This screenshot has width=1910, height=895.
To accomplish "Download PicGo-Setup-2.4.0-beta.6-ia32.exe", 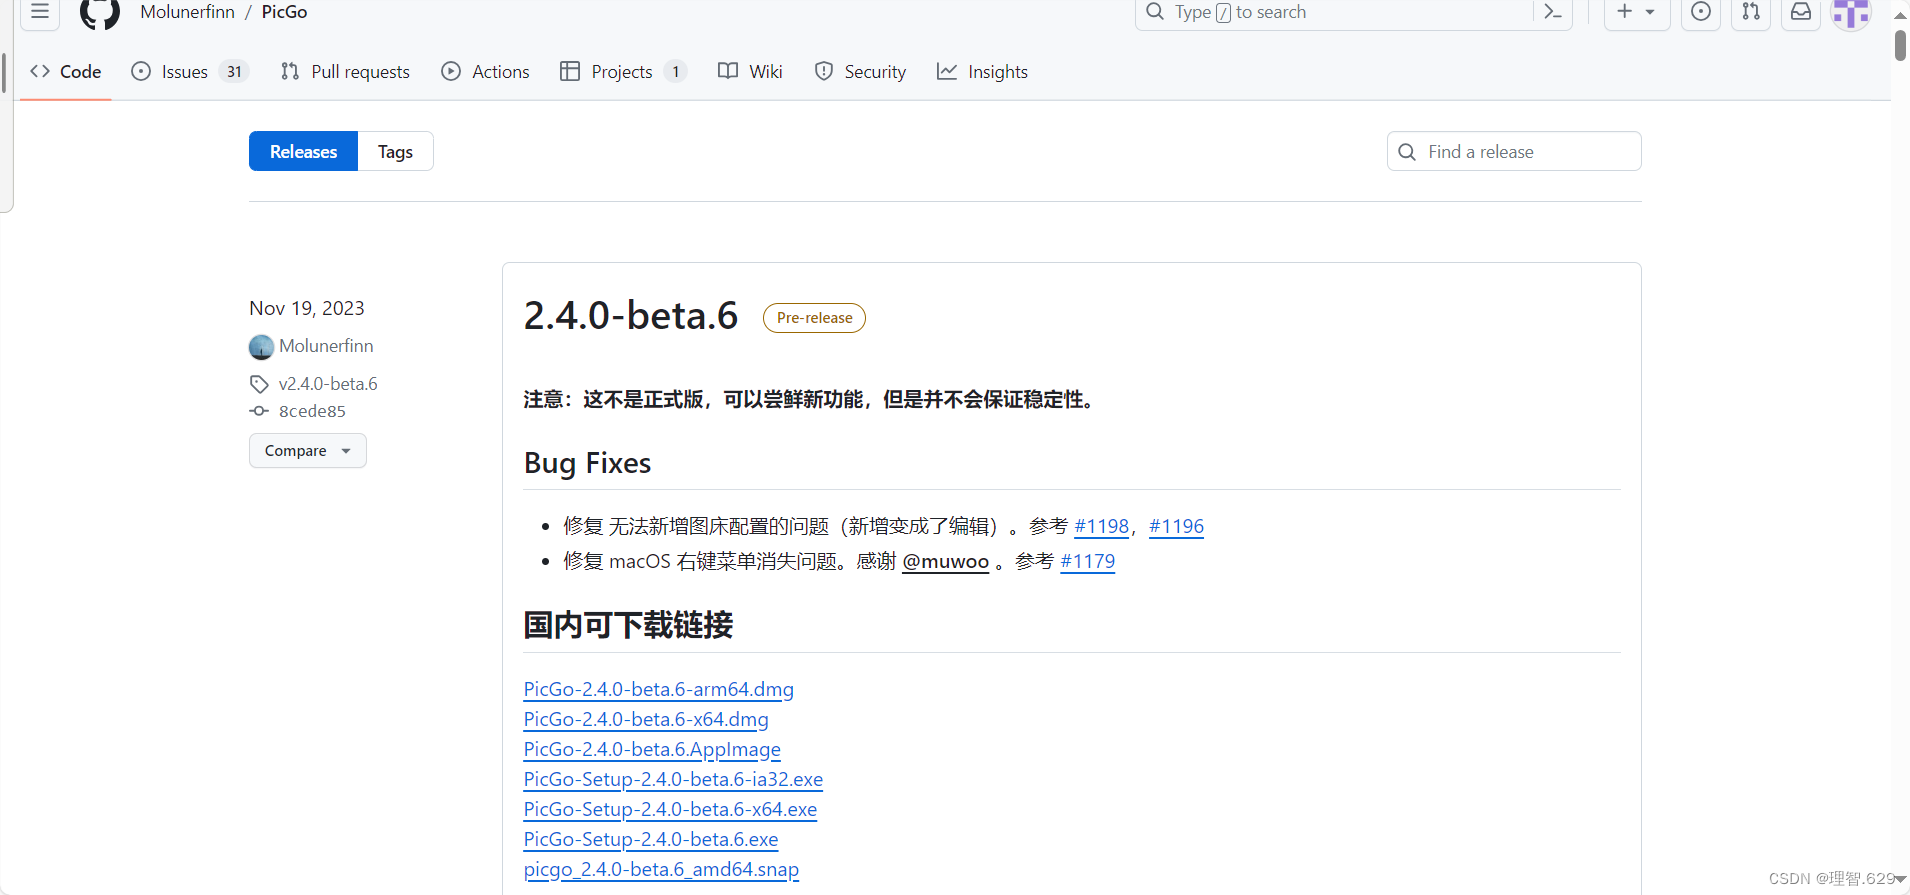I will 673,779.
